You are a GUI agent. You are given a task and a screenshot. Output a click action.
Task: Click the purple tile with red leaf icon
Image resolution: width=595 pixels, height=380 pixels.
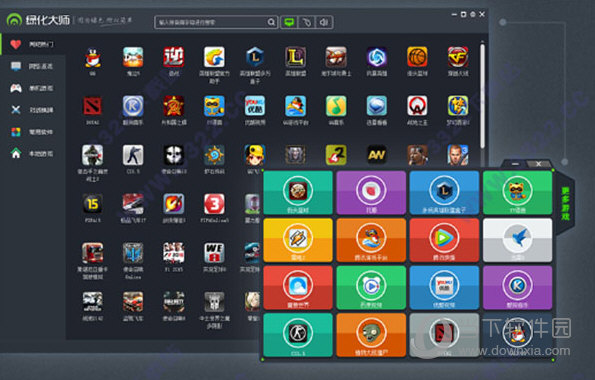pos(371,192)
